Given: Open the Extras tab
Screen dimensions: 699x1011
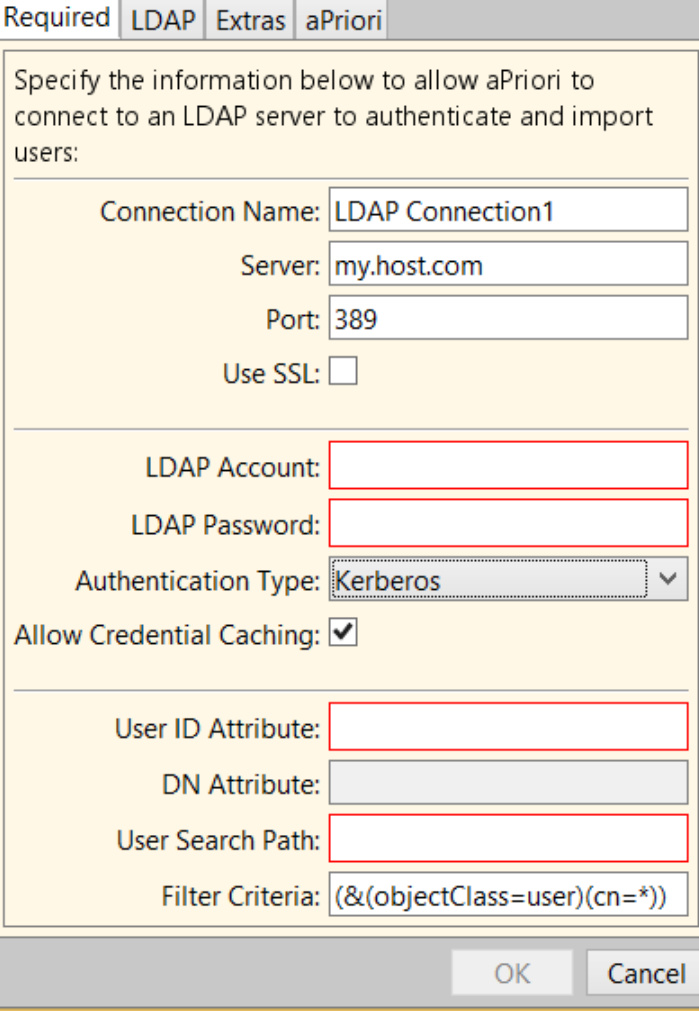Looking at the screenshot, I should point(249,20).
